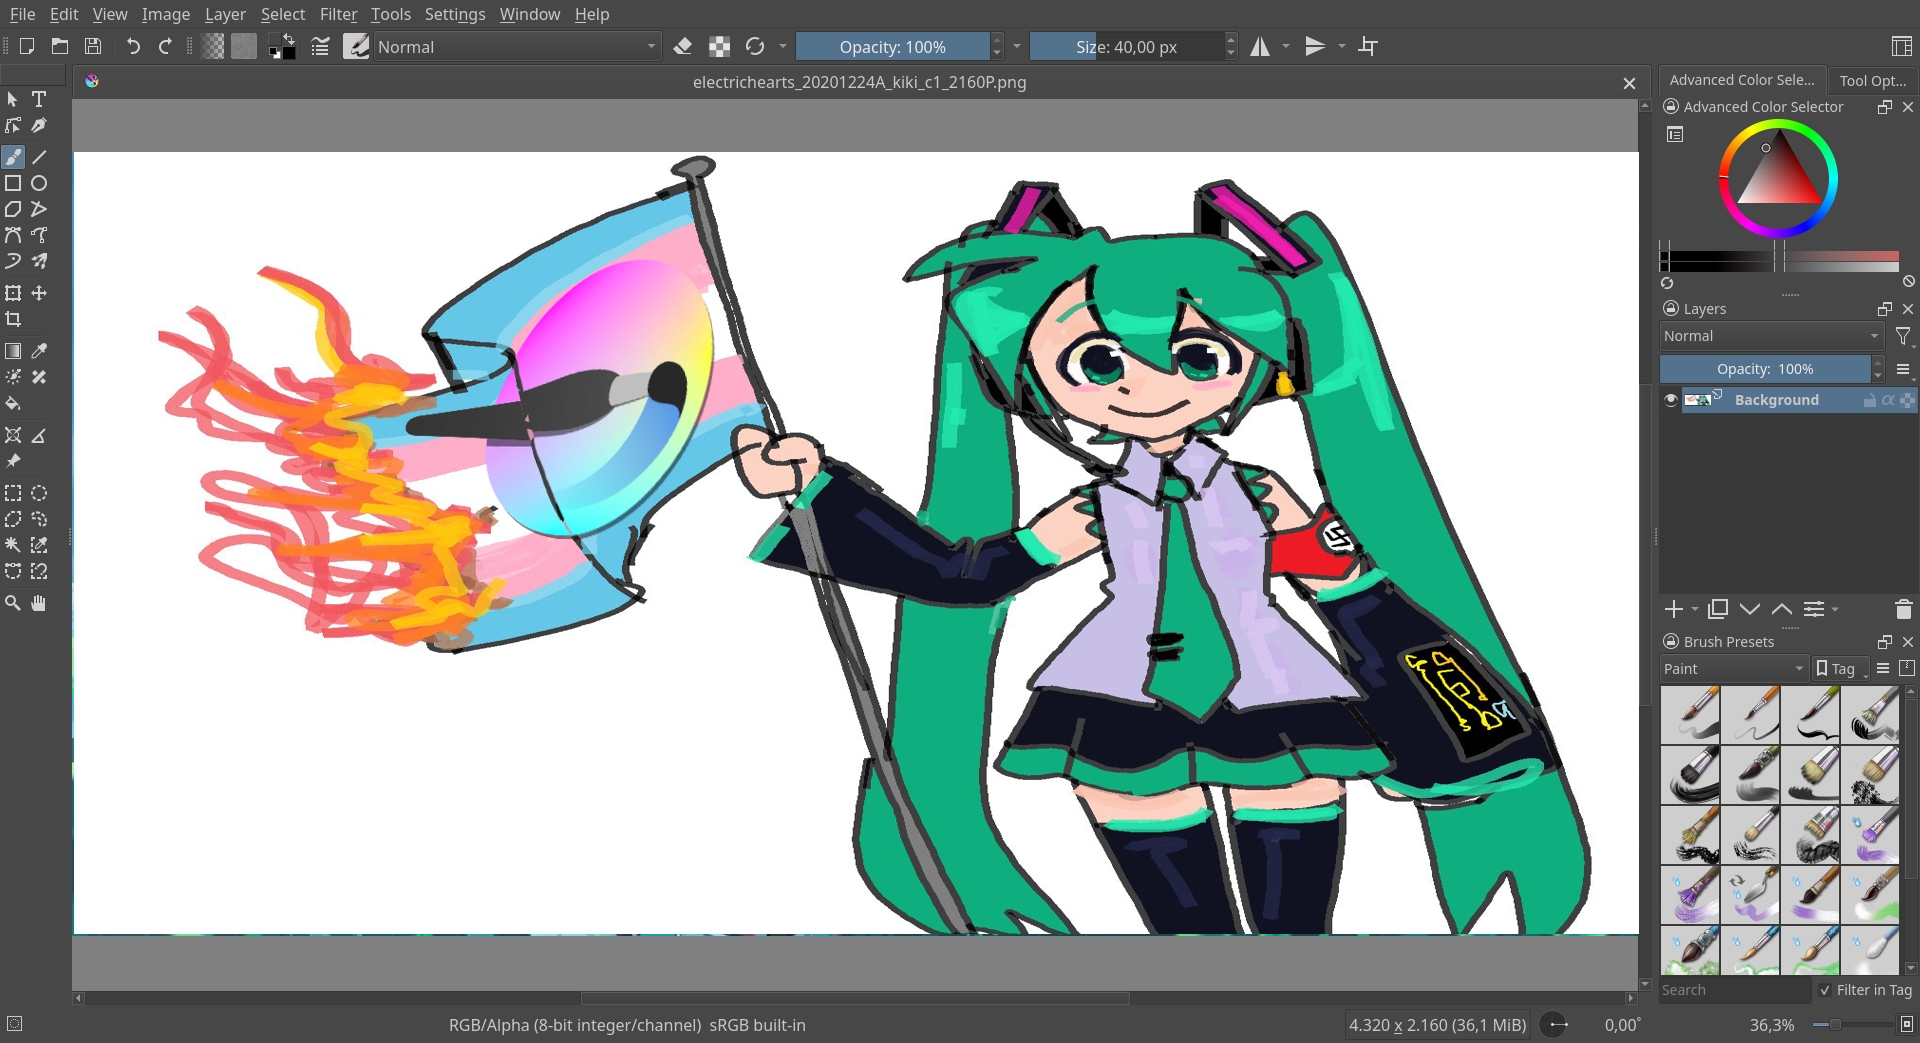1920x1043 pixels.
Task: Toggle Preserve Alpha
Action: point(719,46)
